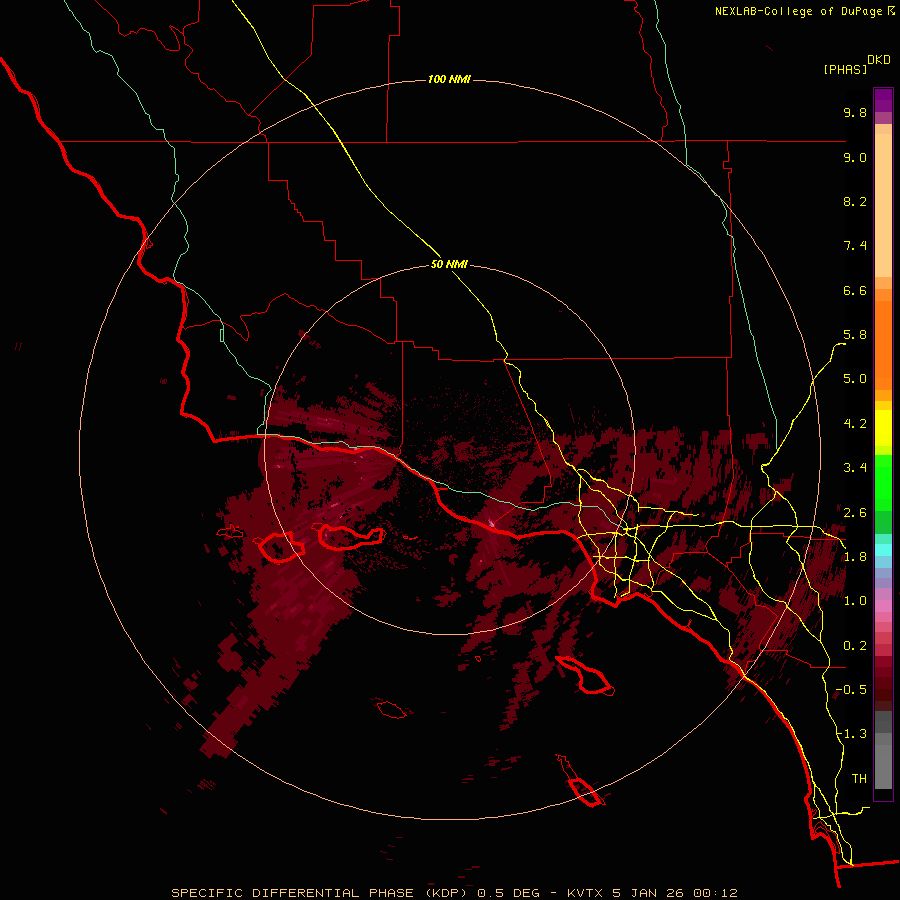The height and width of the screenshot is (900, 900).
Task: Select the -0.5 scale value
Action: [851, 690]
